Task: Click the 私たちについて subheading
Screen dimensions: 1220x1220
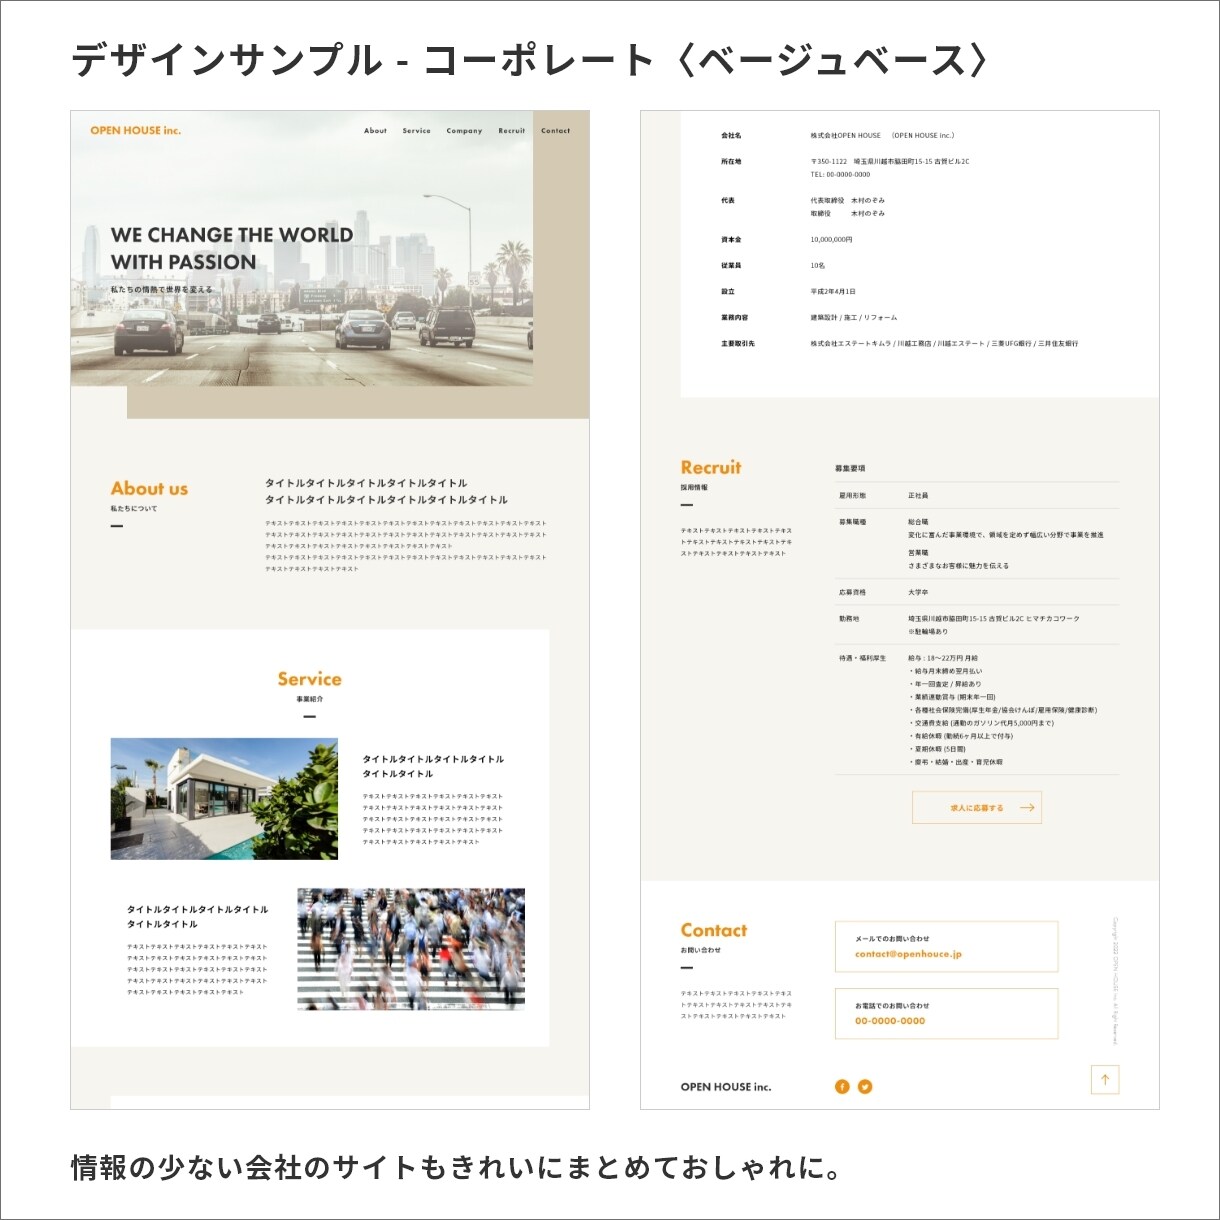Action: tap(134, 509)
